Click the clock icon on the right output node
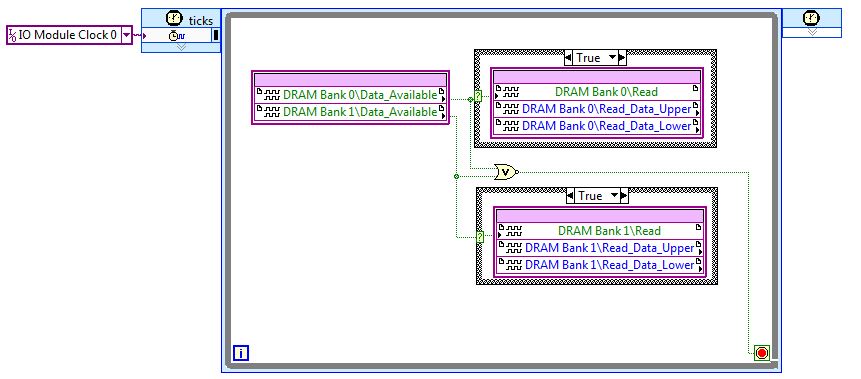Viewport: 861px width, 379px height. coord(811,19)
